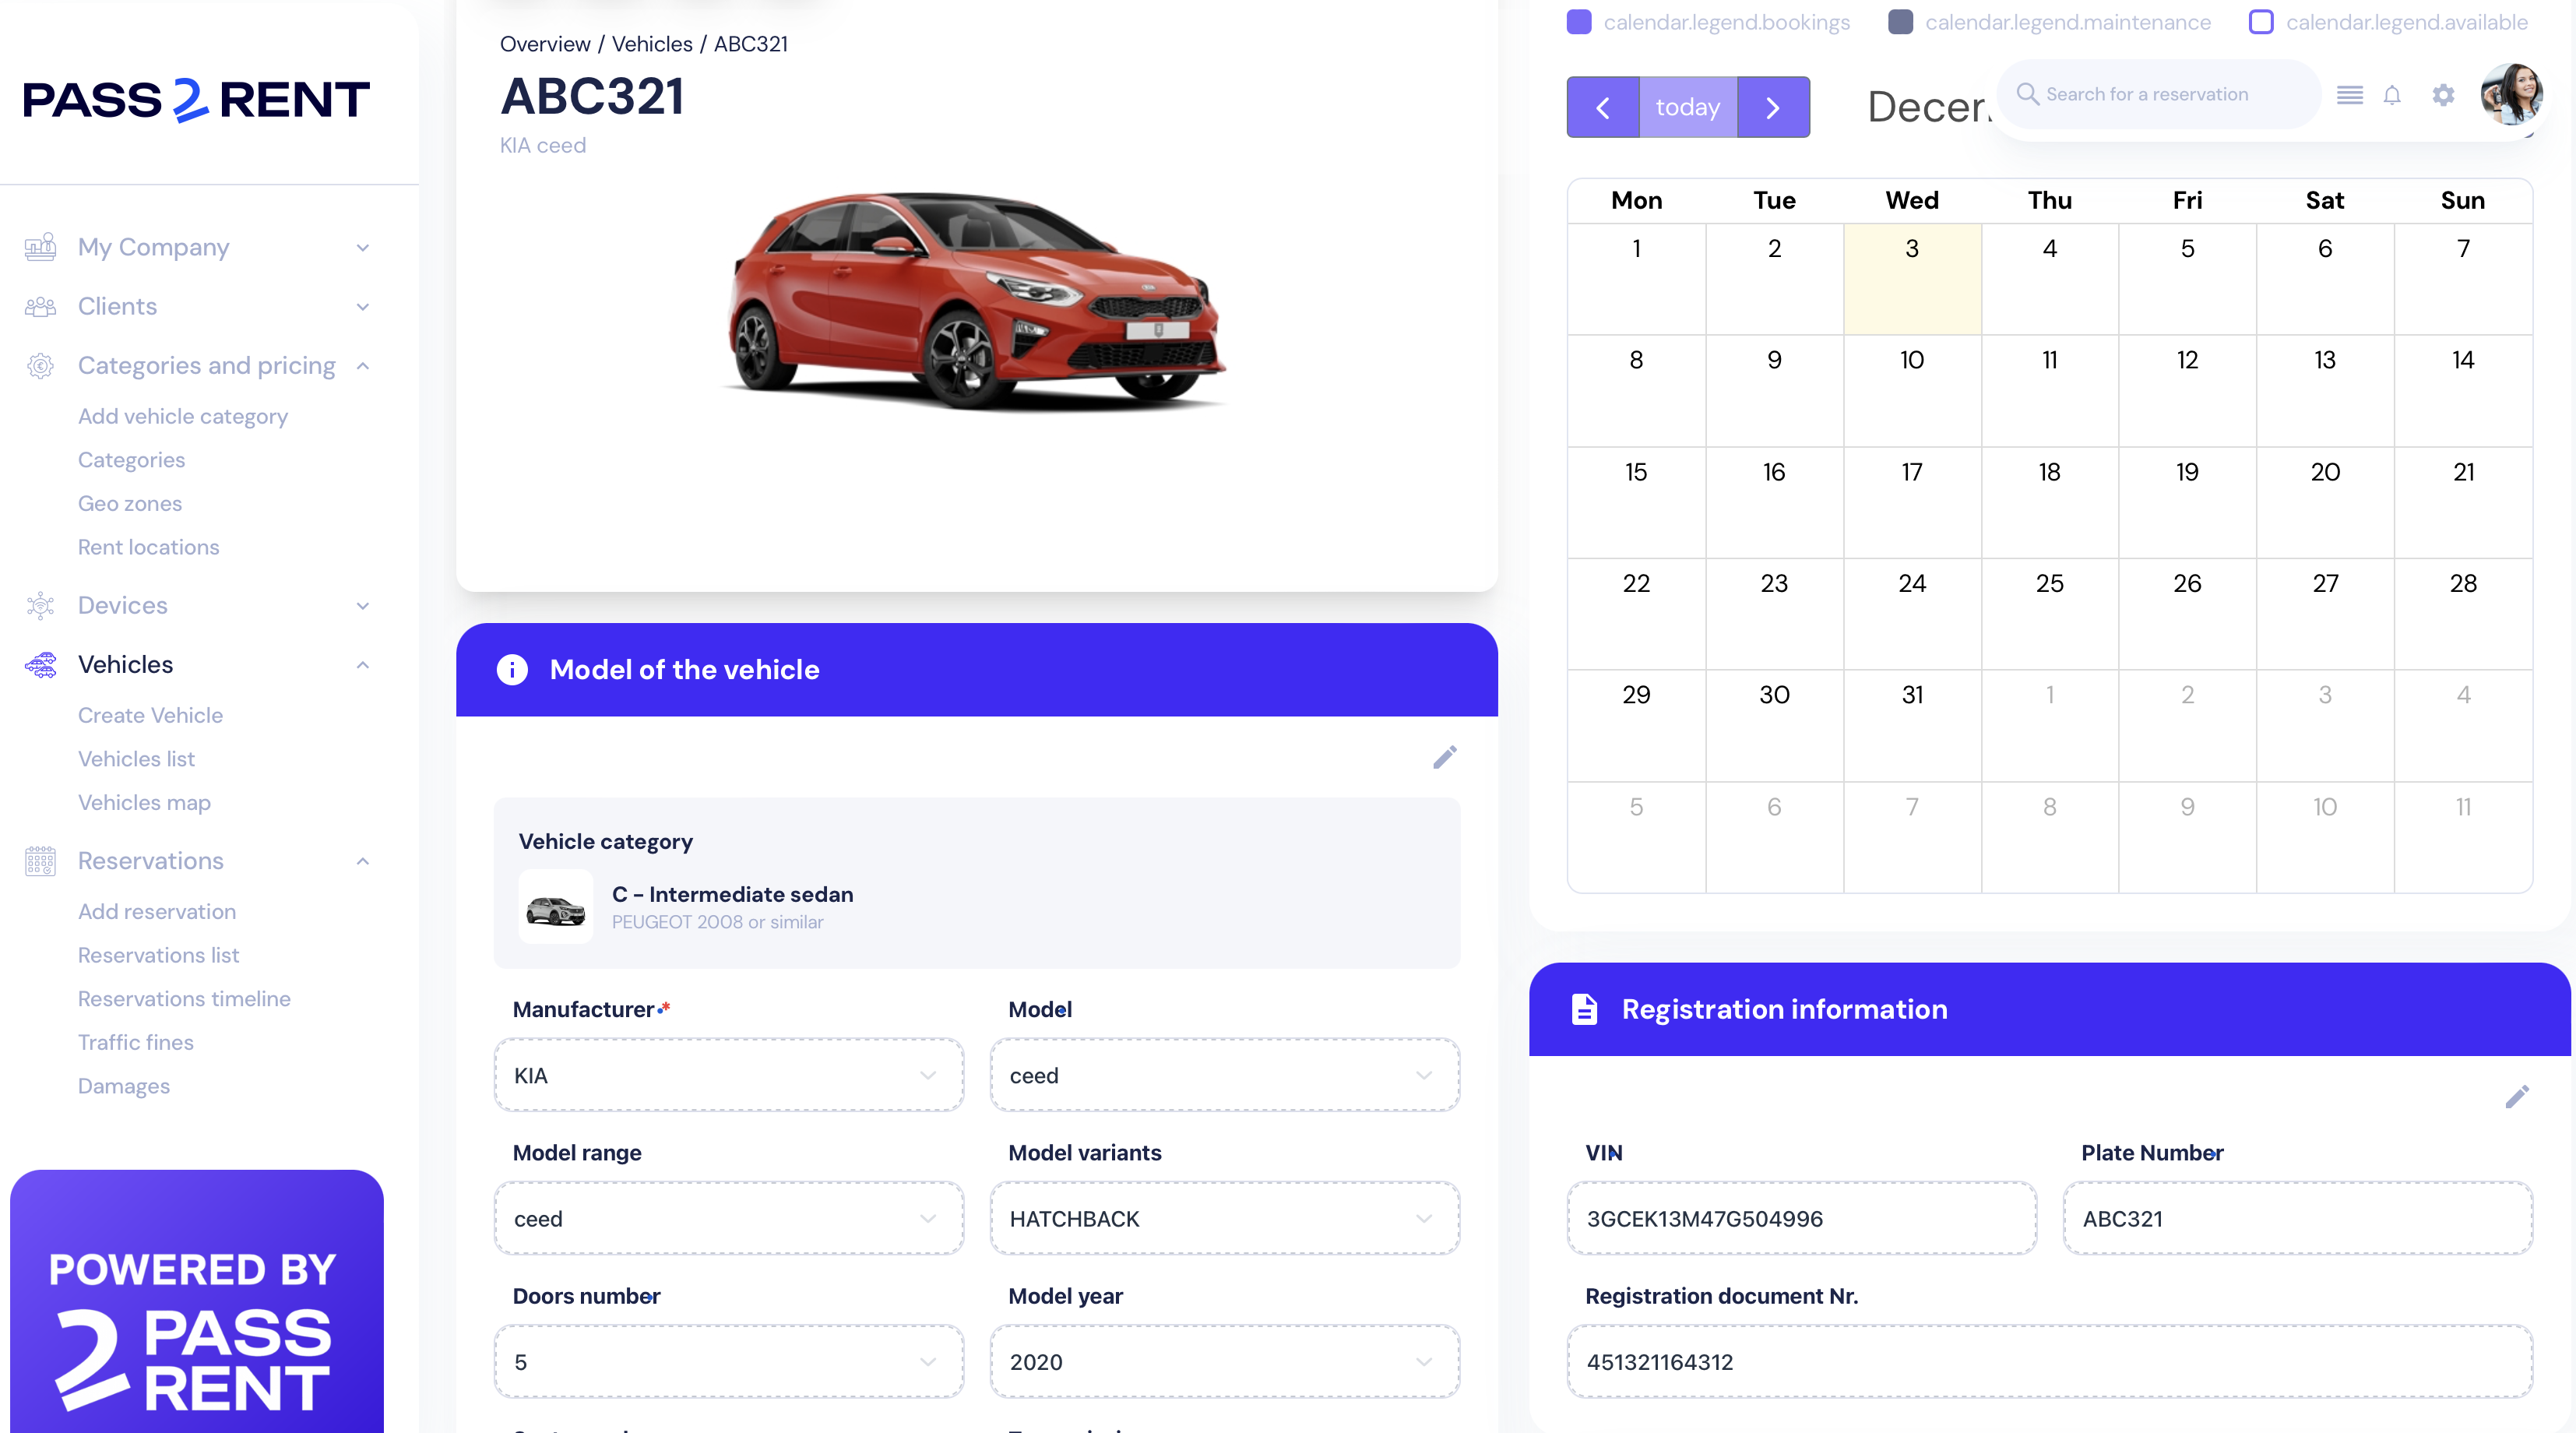Select the Clients people icon in sidebar

click(x=40, y=307)
